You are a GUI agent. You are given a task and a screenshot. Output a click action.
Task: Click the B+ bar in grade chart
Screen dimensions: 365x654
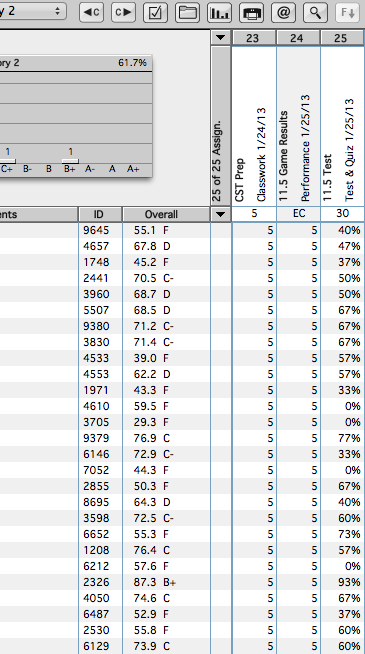click(70, 161)
